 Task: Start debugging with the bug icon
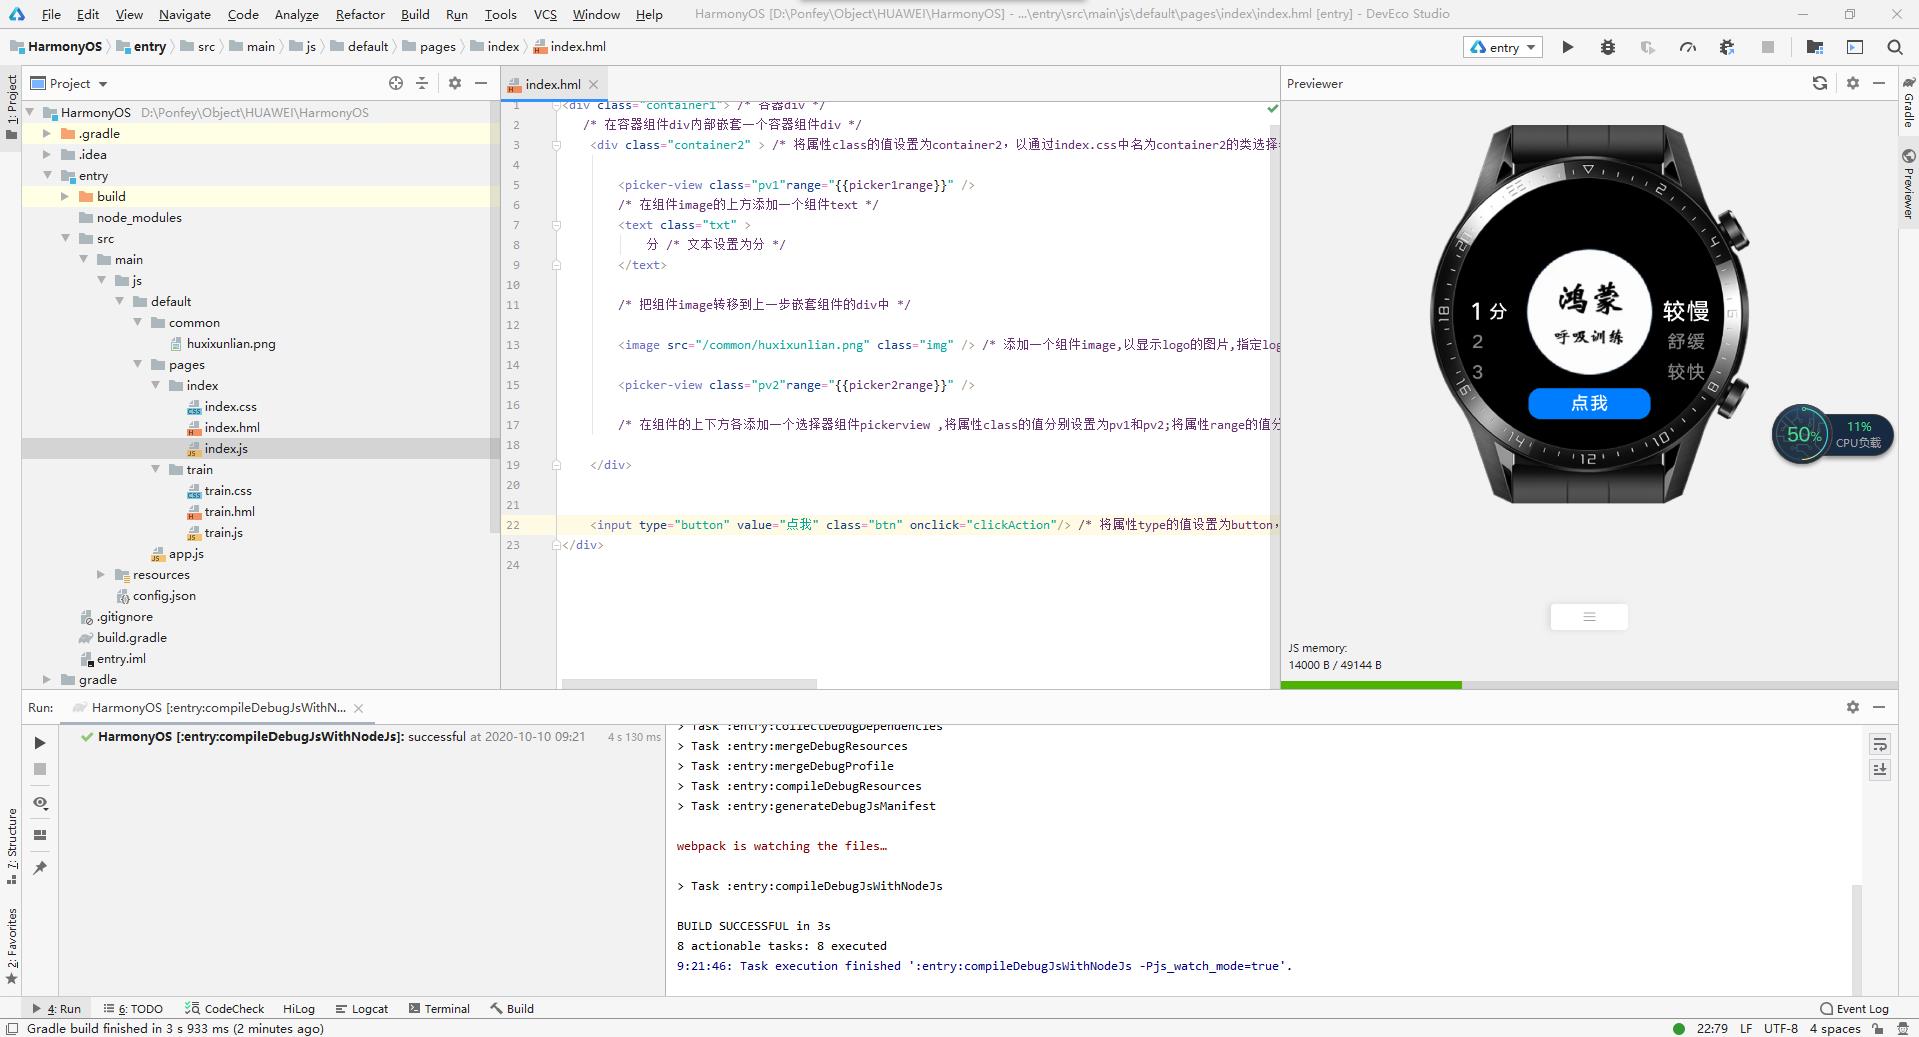click(x=1607, y=47)
